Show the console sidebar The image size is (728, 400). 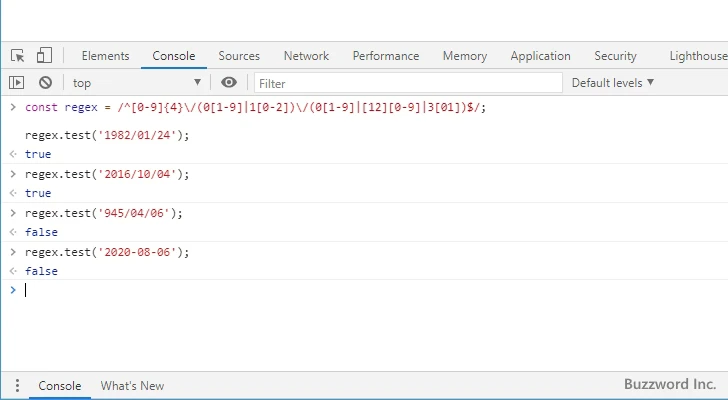17,83
